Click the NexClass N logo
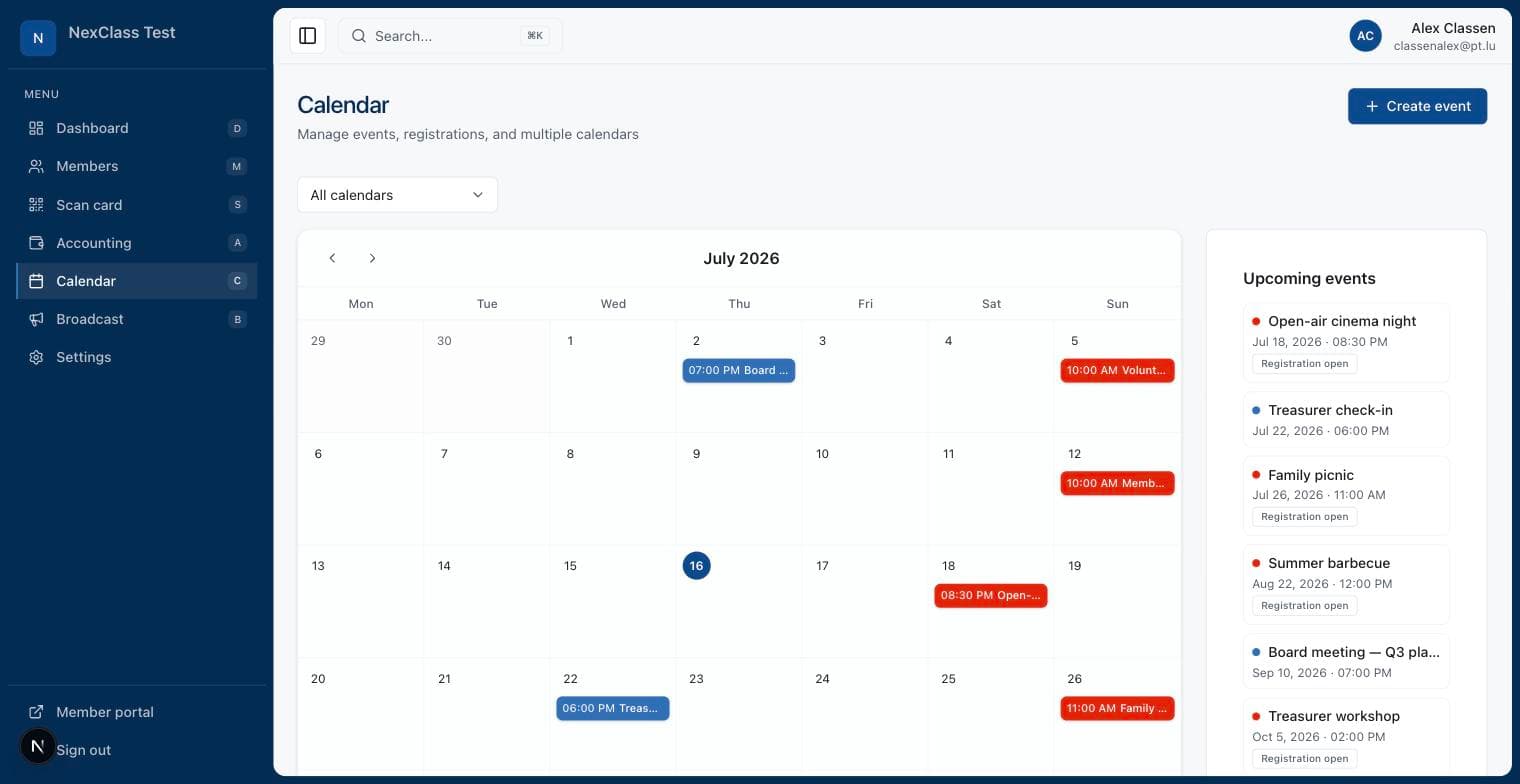The height and width of the screenshot is (784, 1520). (x=38, y=38)
